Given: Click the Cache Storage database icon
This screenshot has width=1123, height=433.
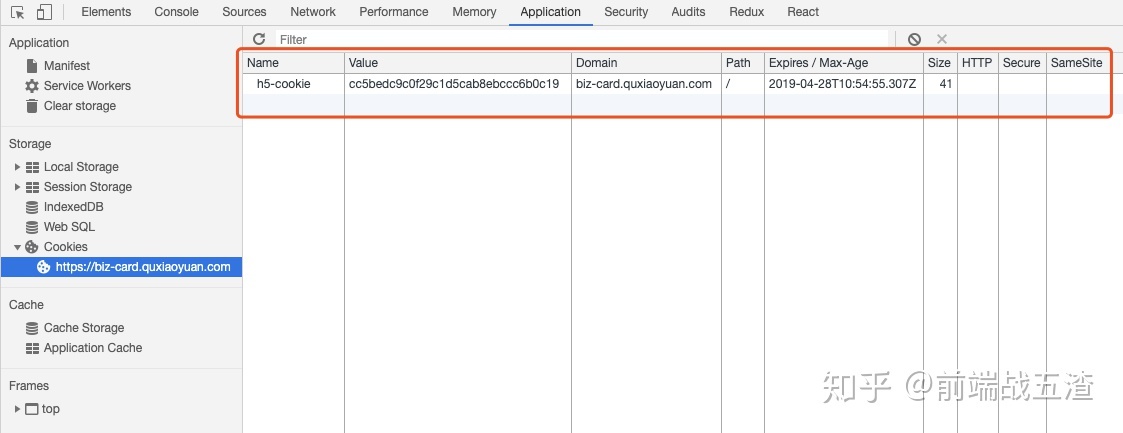Looking at the screenshot, I should 32,328.
